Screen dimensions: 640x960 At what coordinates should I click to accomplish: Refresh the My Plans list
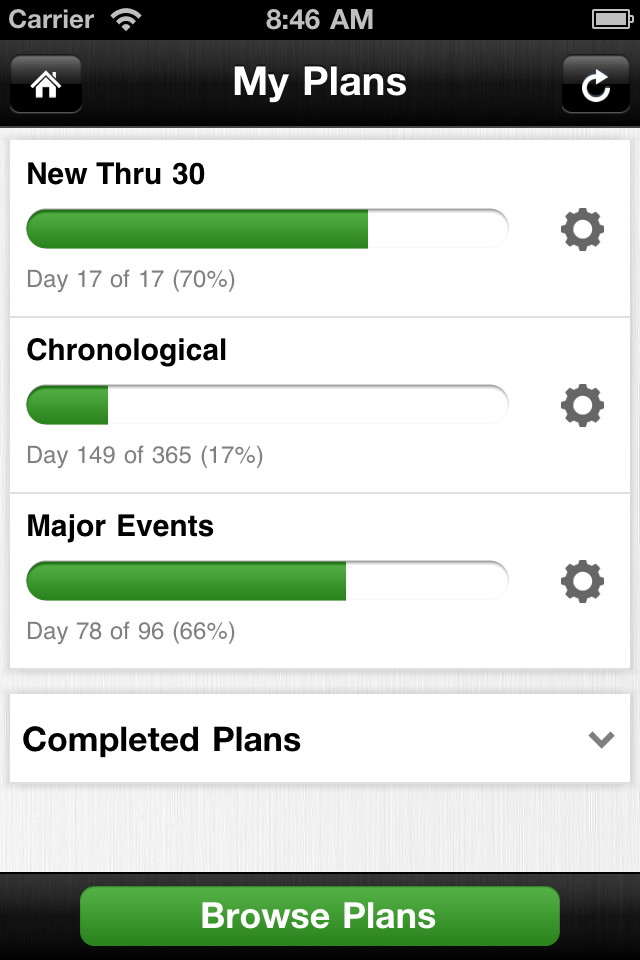(x=595, y=84)
